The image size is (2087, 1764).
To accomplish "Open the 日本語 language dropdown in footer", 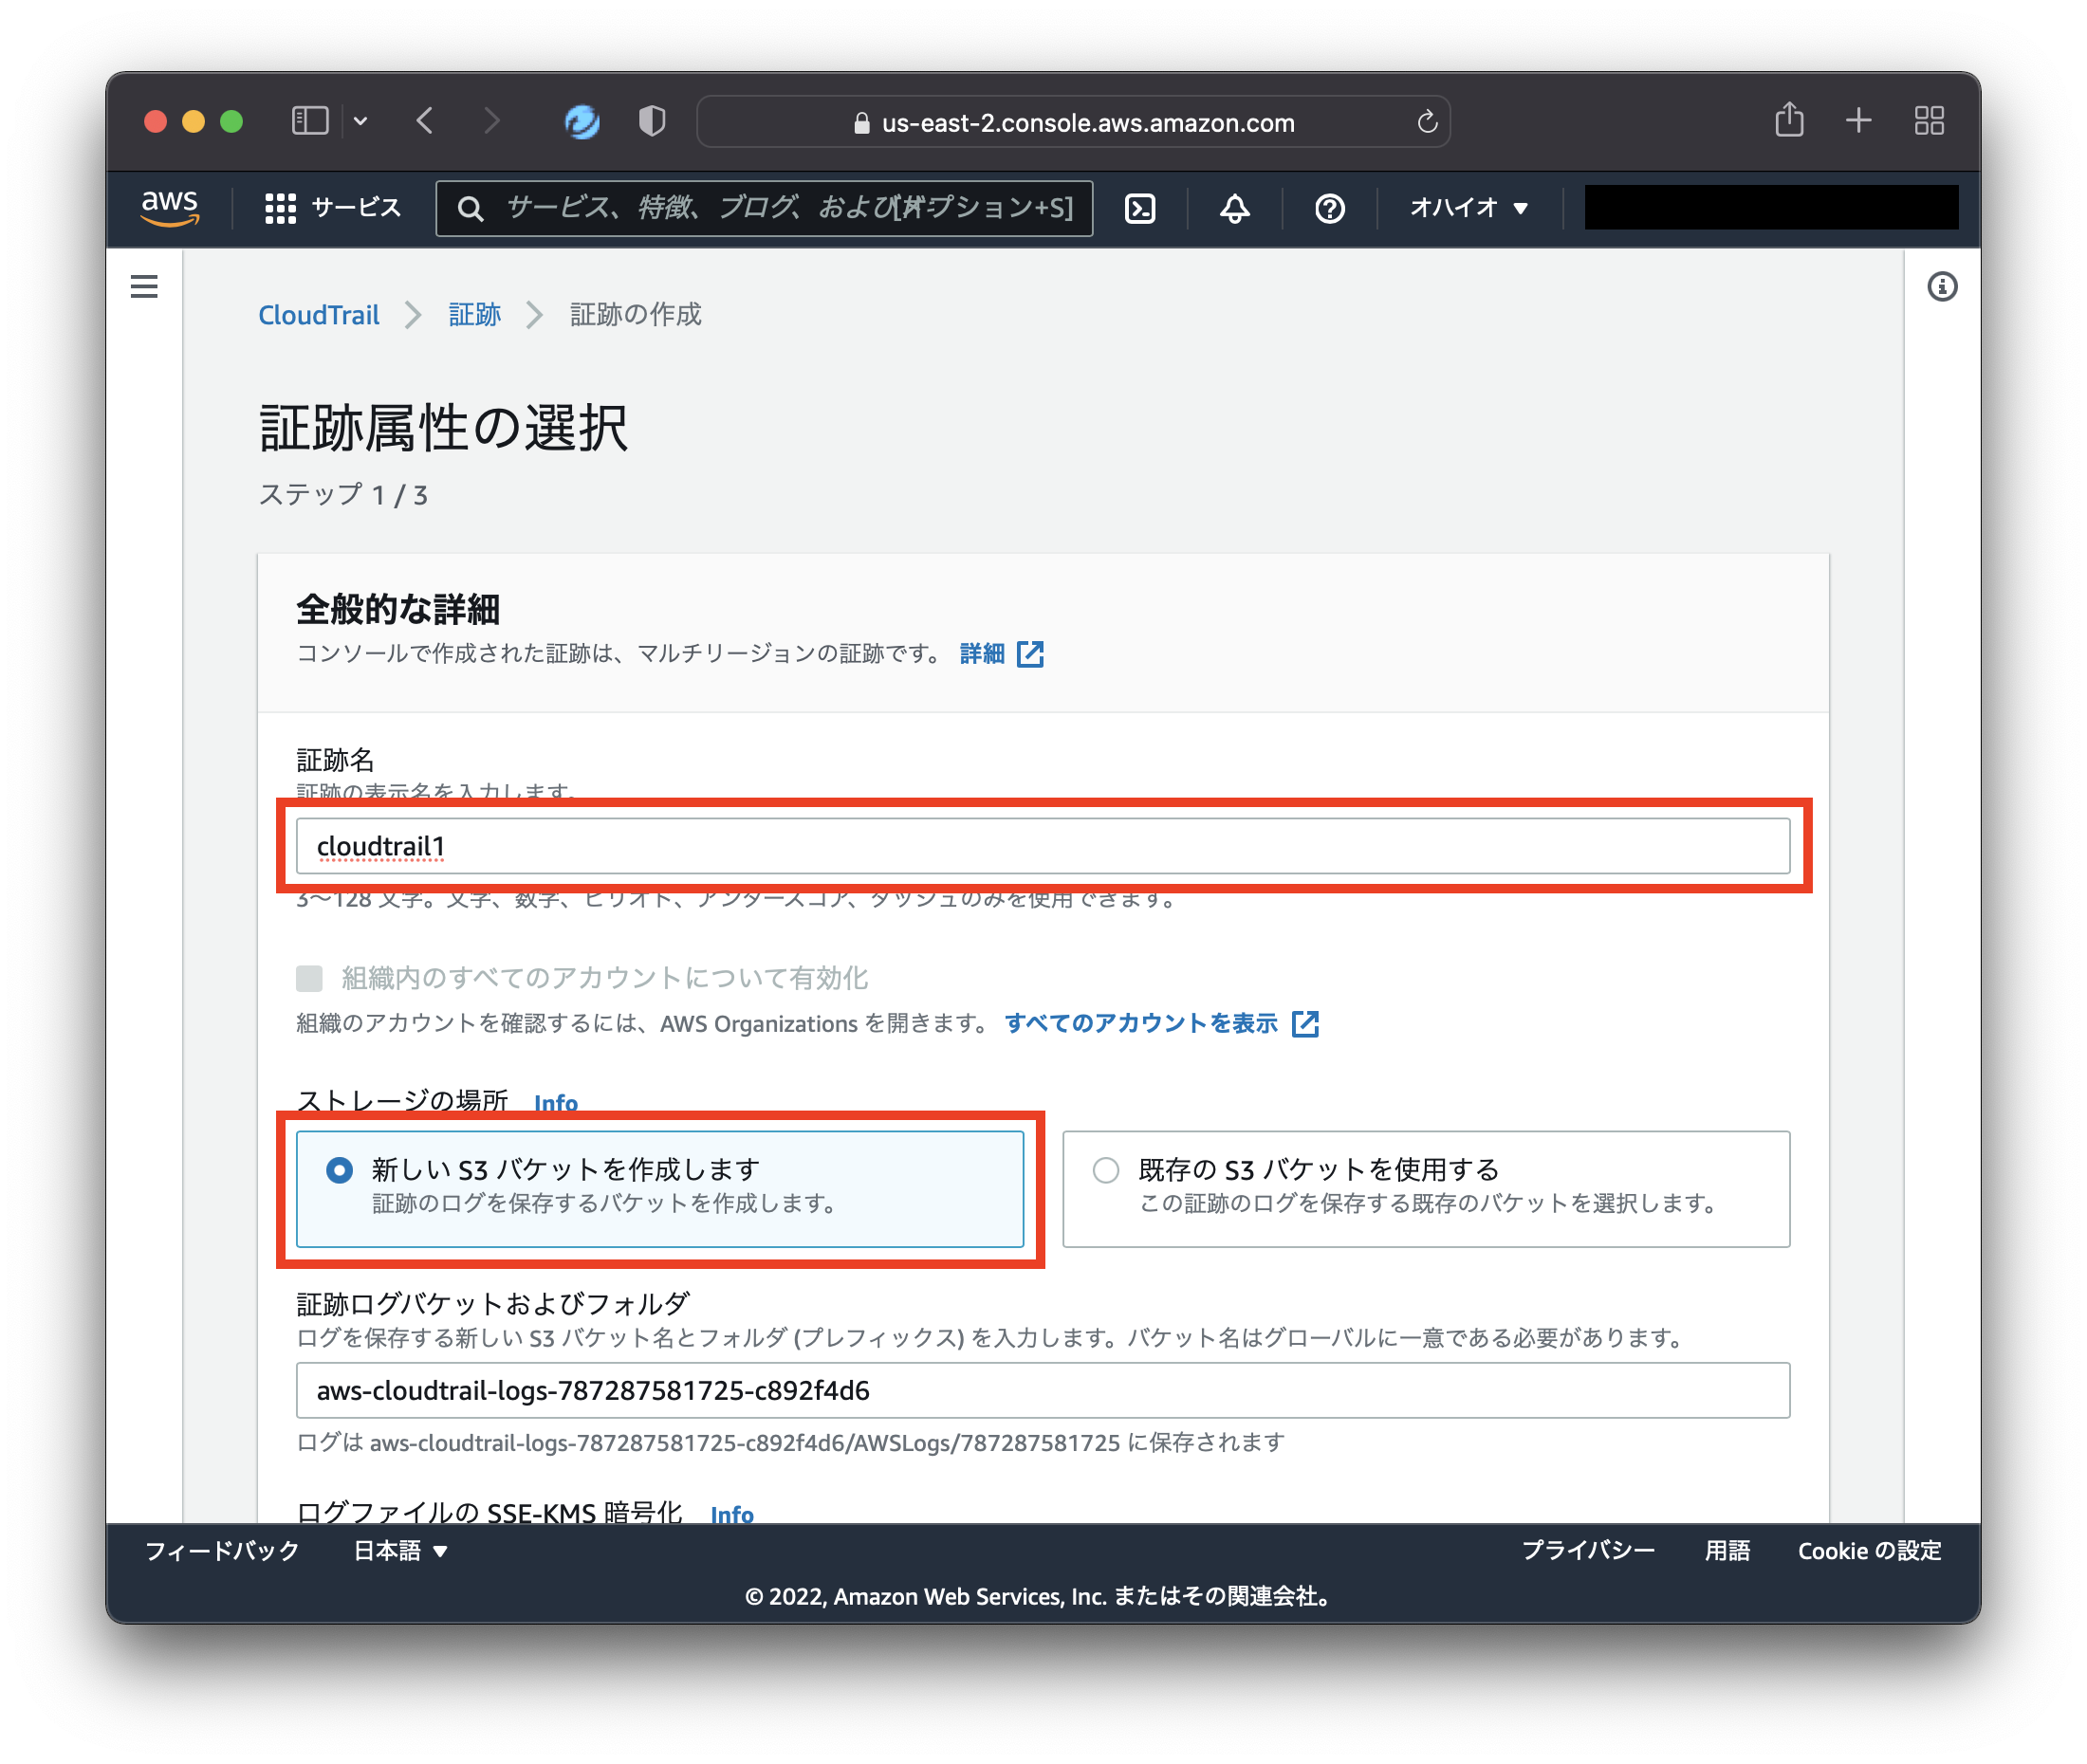I will coord(399,1551).
